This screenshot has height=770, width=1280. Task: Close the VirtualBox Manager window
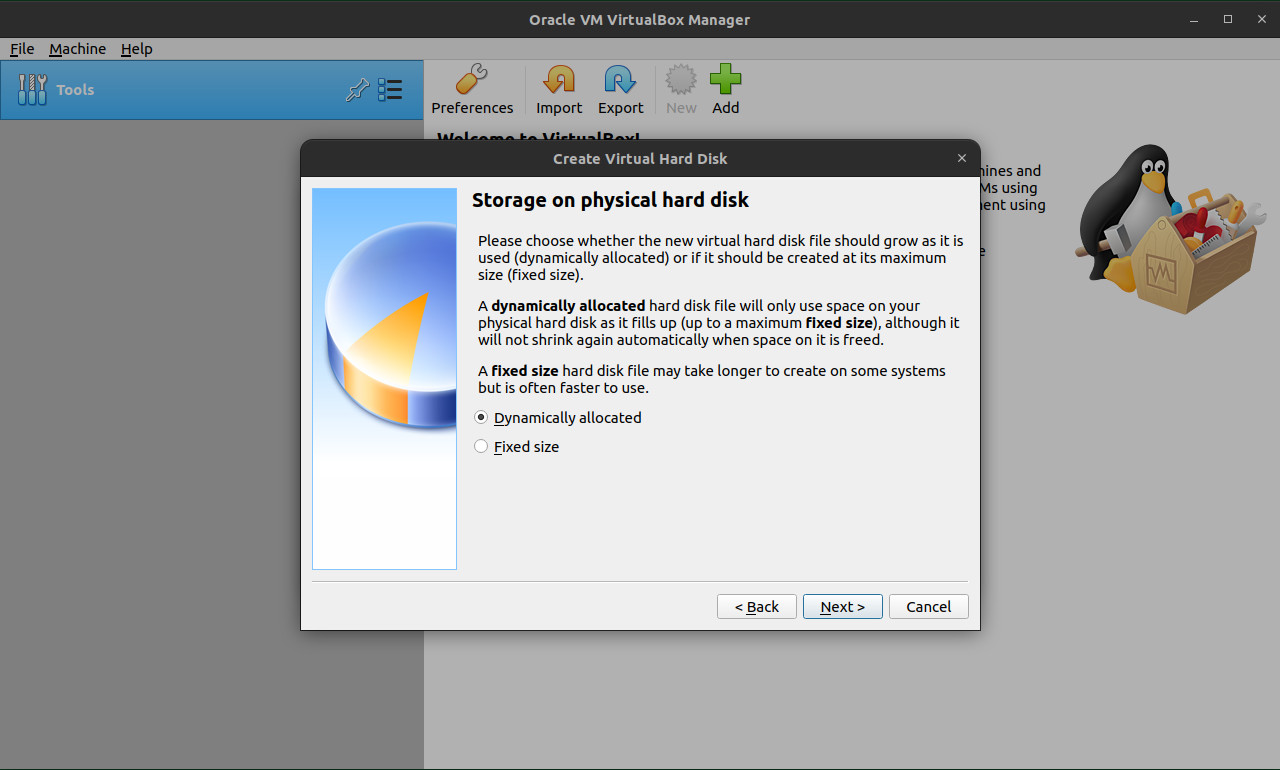click(1261, 19)
